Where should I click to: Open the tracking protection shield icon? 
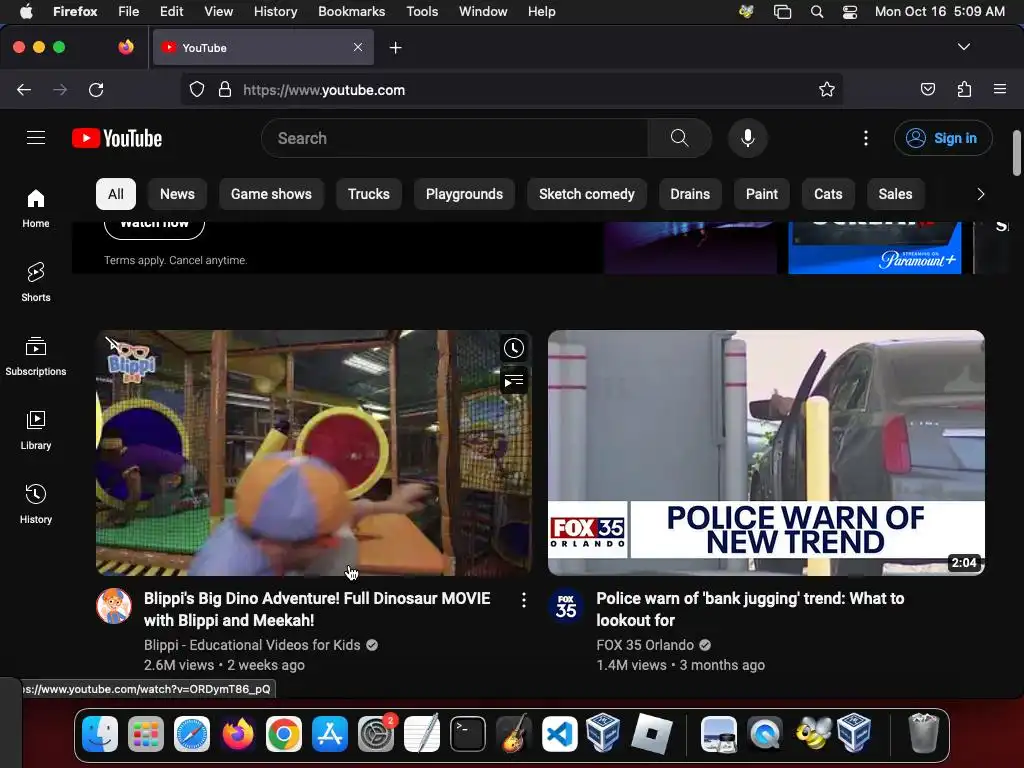[x=197, y=89]
